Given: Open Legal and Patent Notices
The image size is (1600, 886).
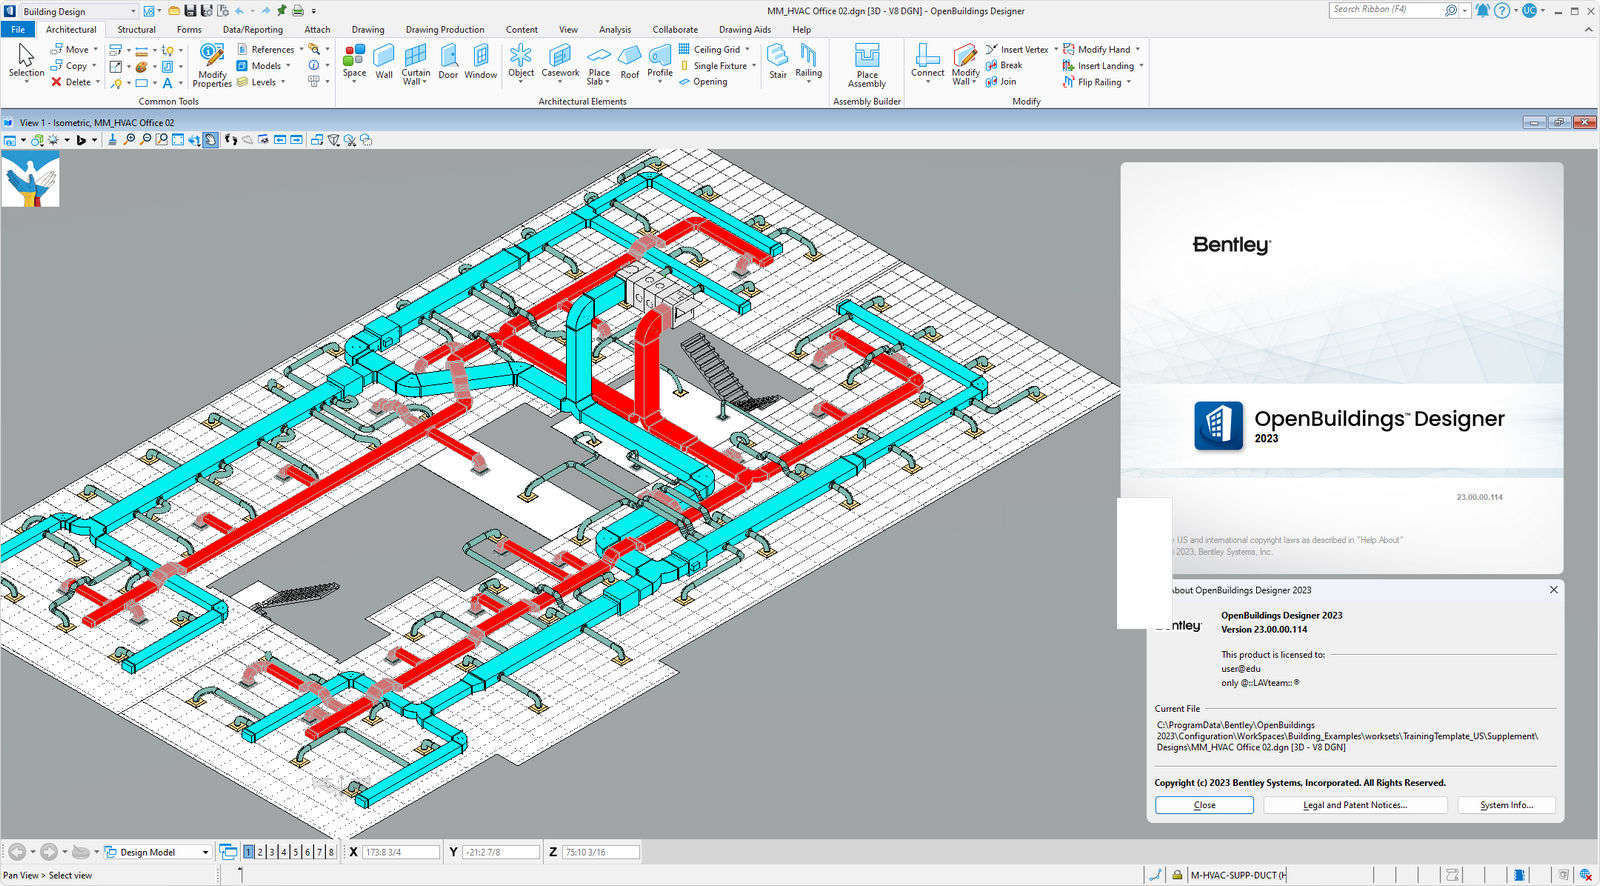Looking at the screenshot, I should 1355,805.
